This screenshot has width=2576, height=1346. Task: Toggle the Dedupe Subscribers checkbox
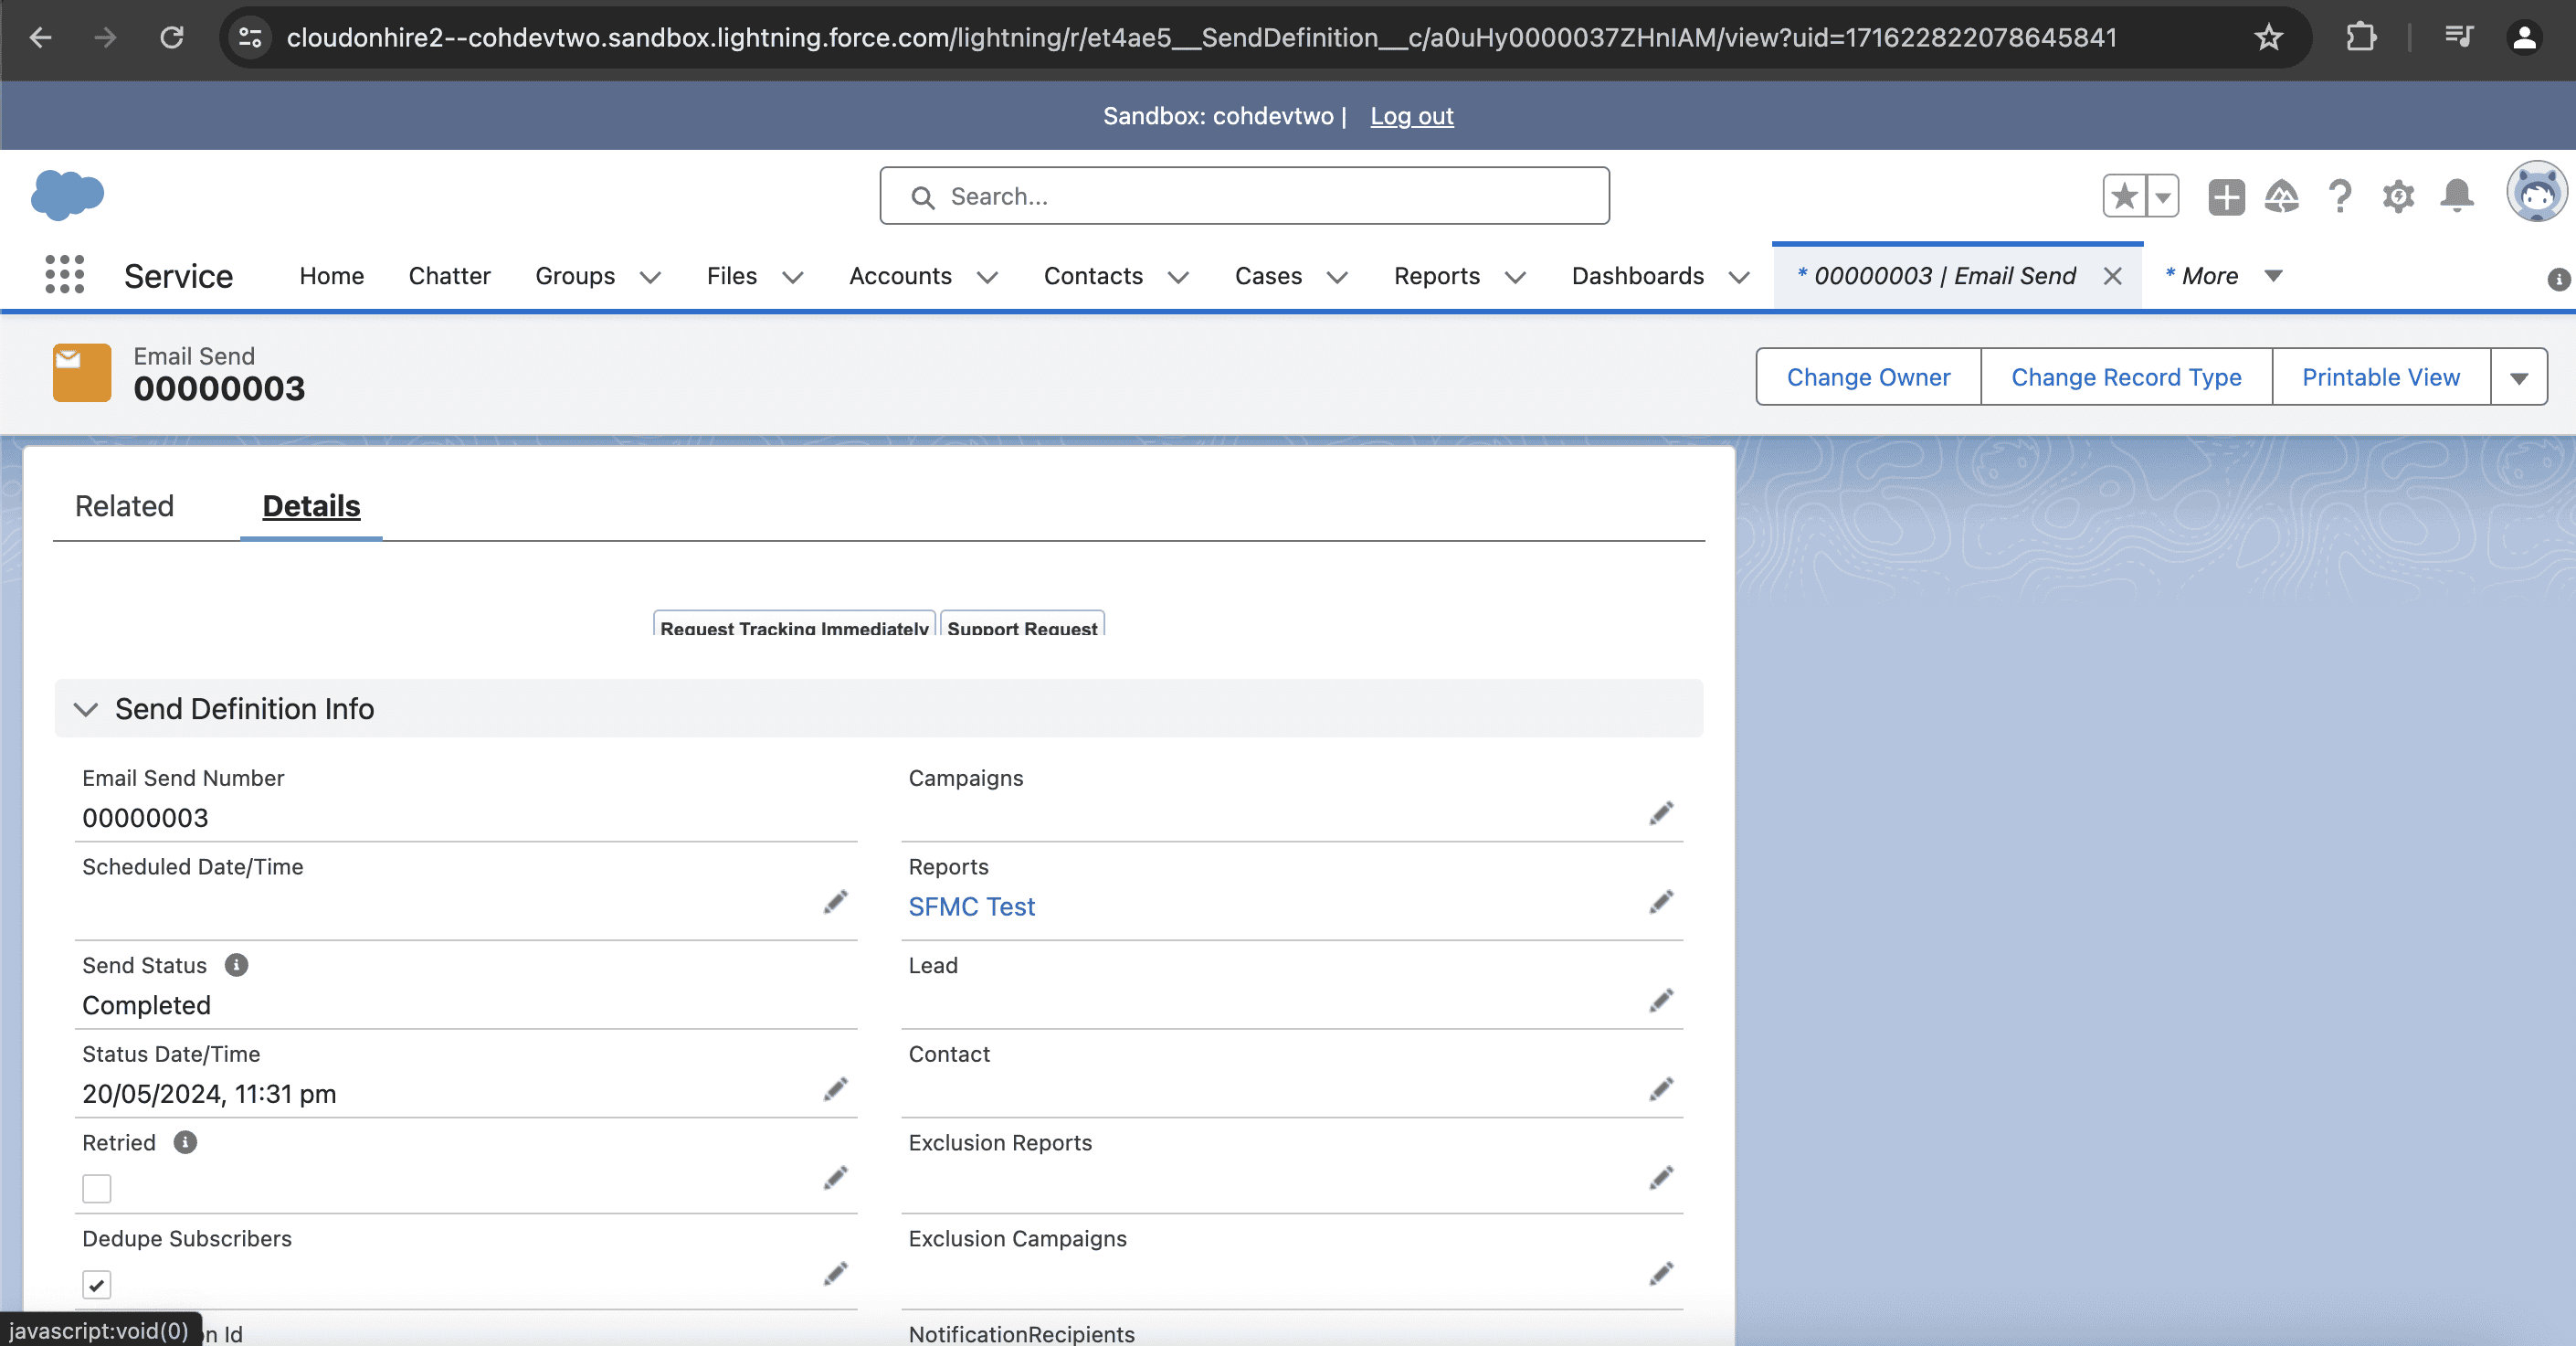pyautogui.click(x=97, y=1285)
